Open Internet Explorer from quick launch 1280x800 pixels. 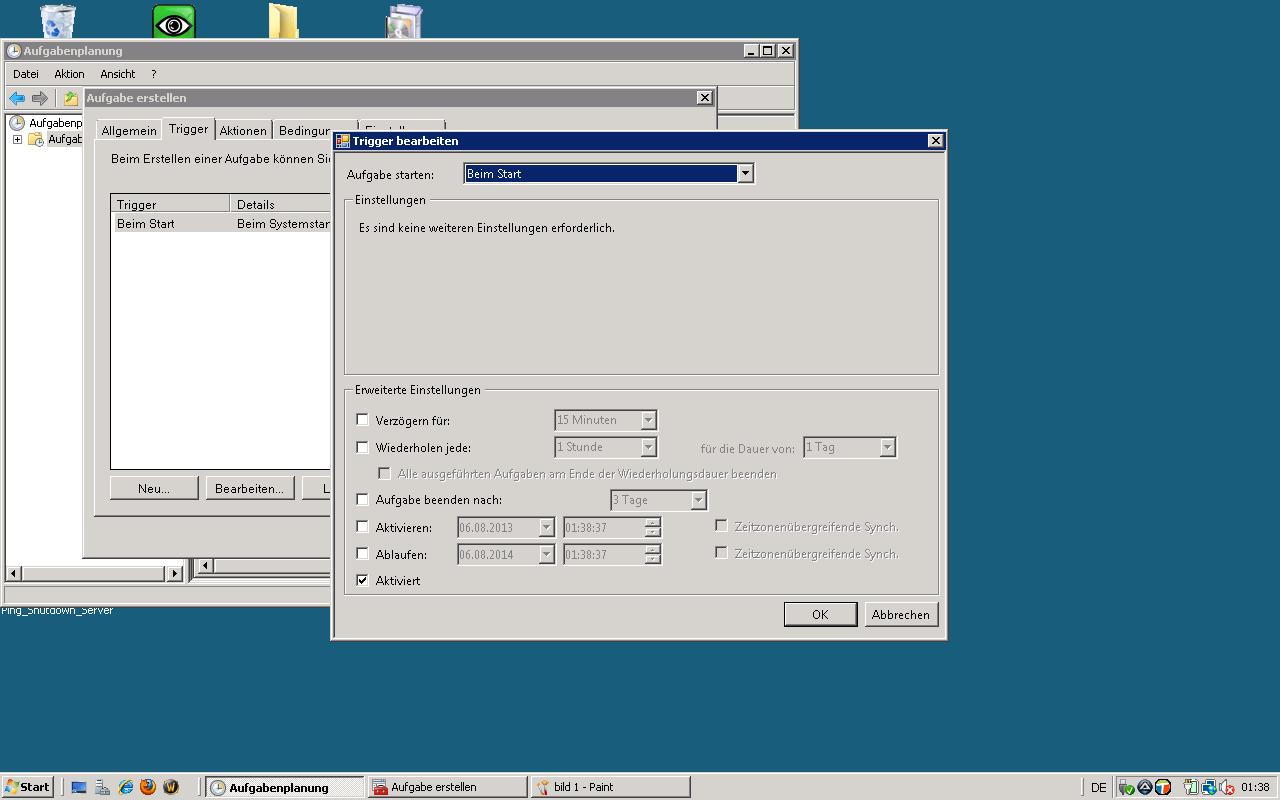pos(126,787)
